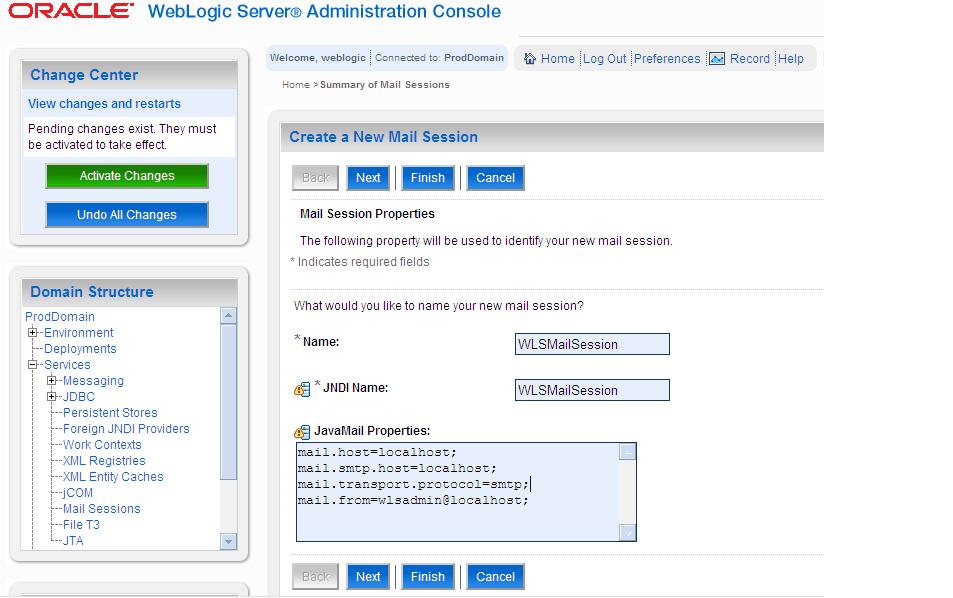Click the icon beside JNDI Name
The height and width of the screenshot is (598, 953).
tap(302, 389)
